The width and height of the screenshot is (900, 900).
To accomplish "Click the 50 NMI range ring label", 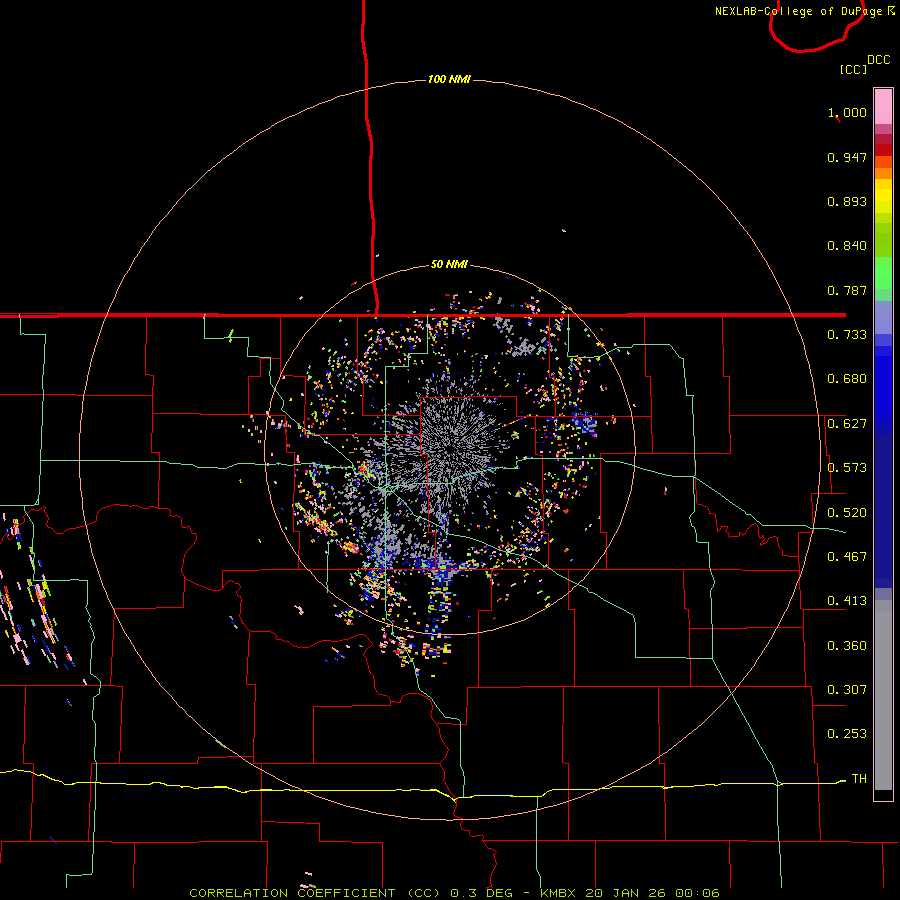I will [449, 264].
